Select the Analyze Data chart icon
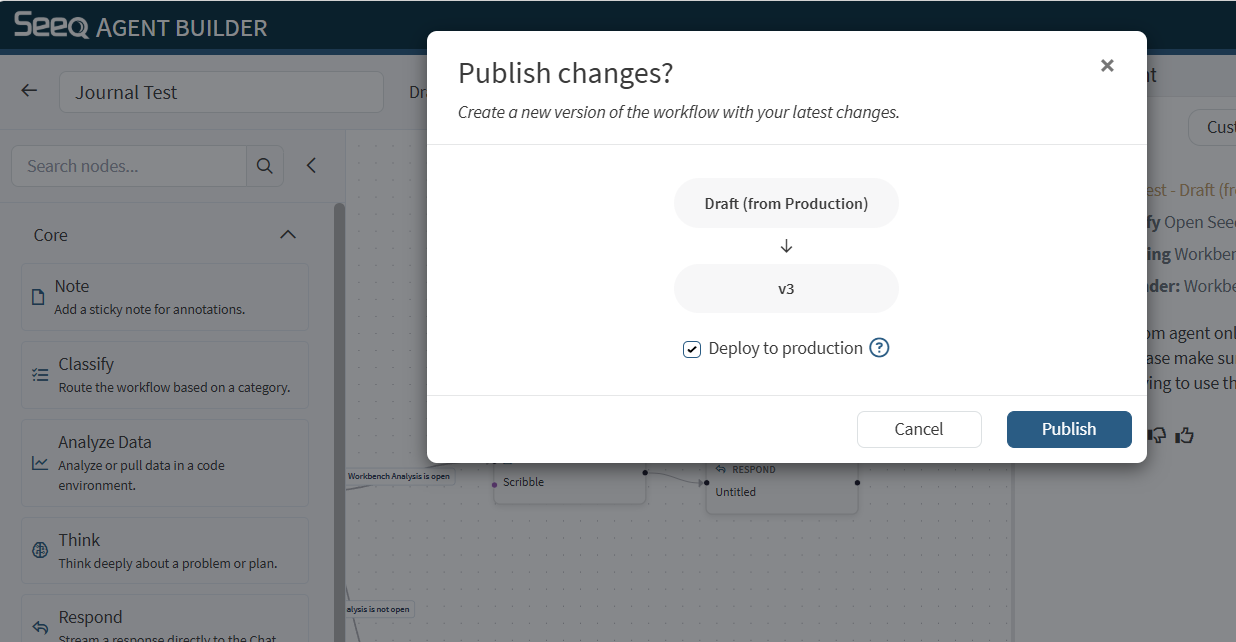 click(x=40, y=463)
